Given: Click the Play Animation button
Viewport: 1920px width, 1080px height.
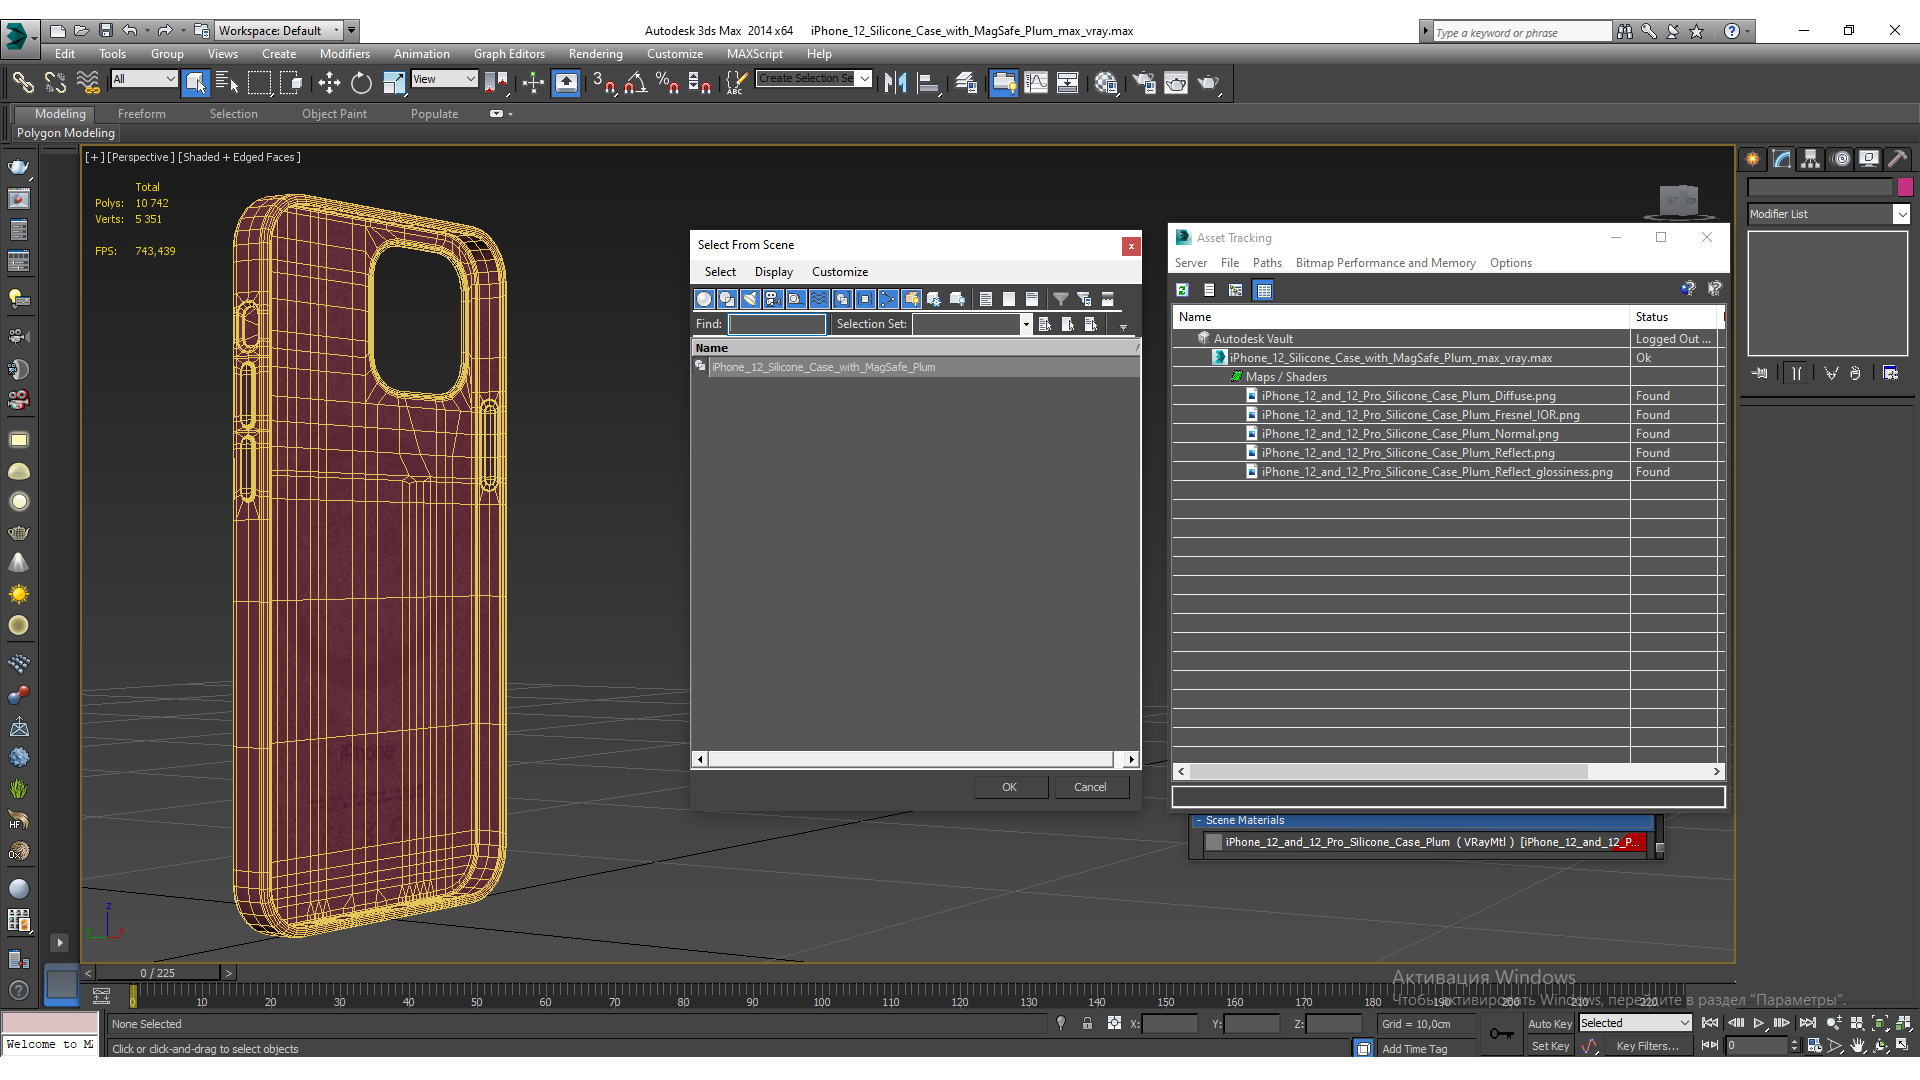Looking at the screenshot, I should 1758,1023.
